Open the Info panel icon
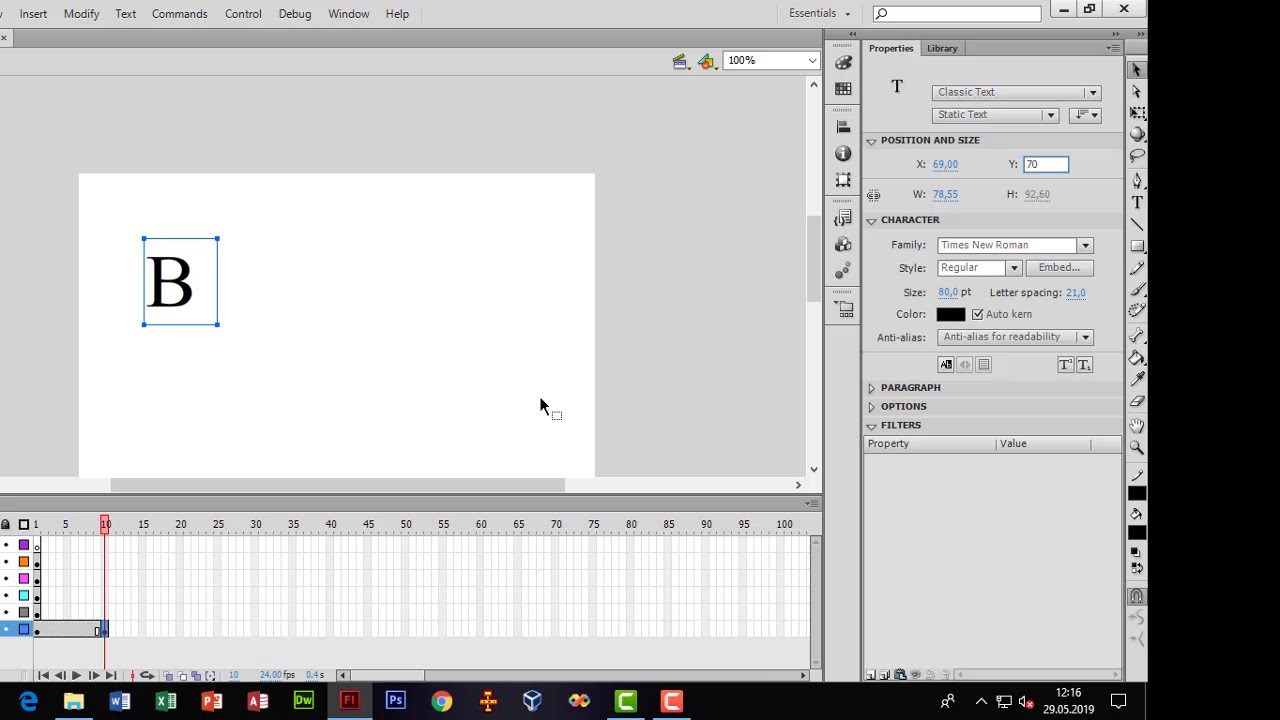The height and width of the screenshot is (720, 1280). point(843,153)
